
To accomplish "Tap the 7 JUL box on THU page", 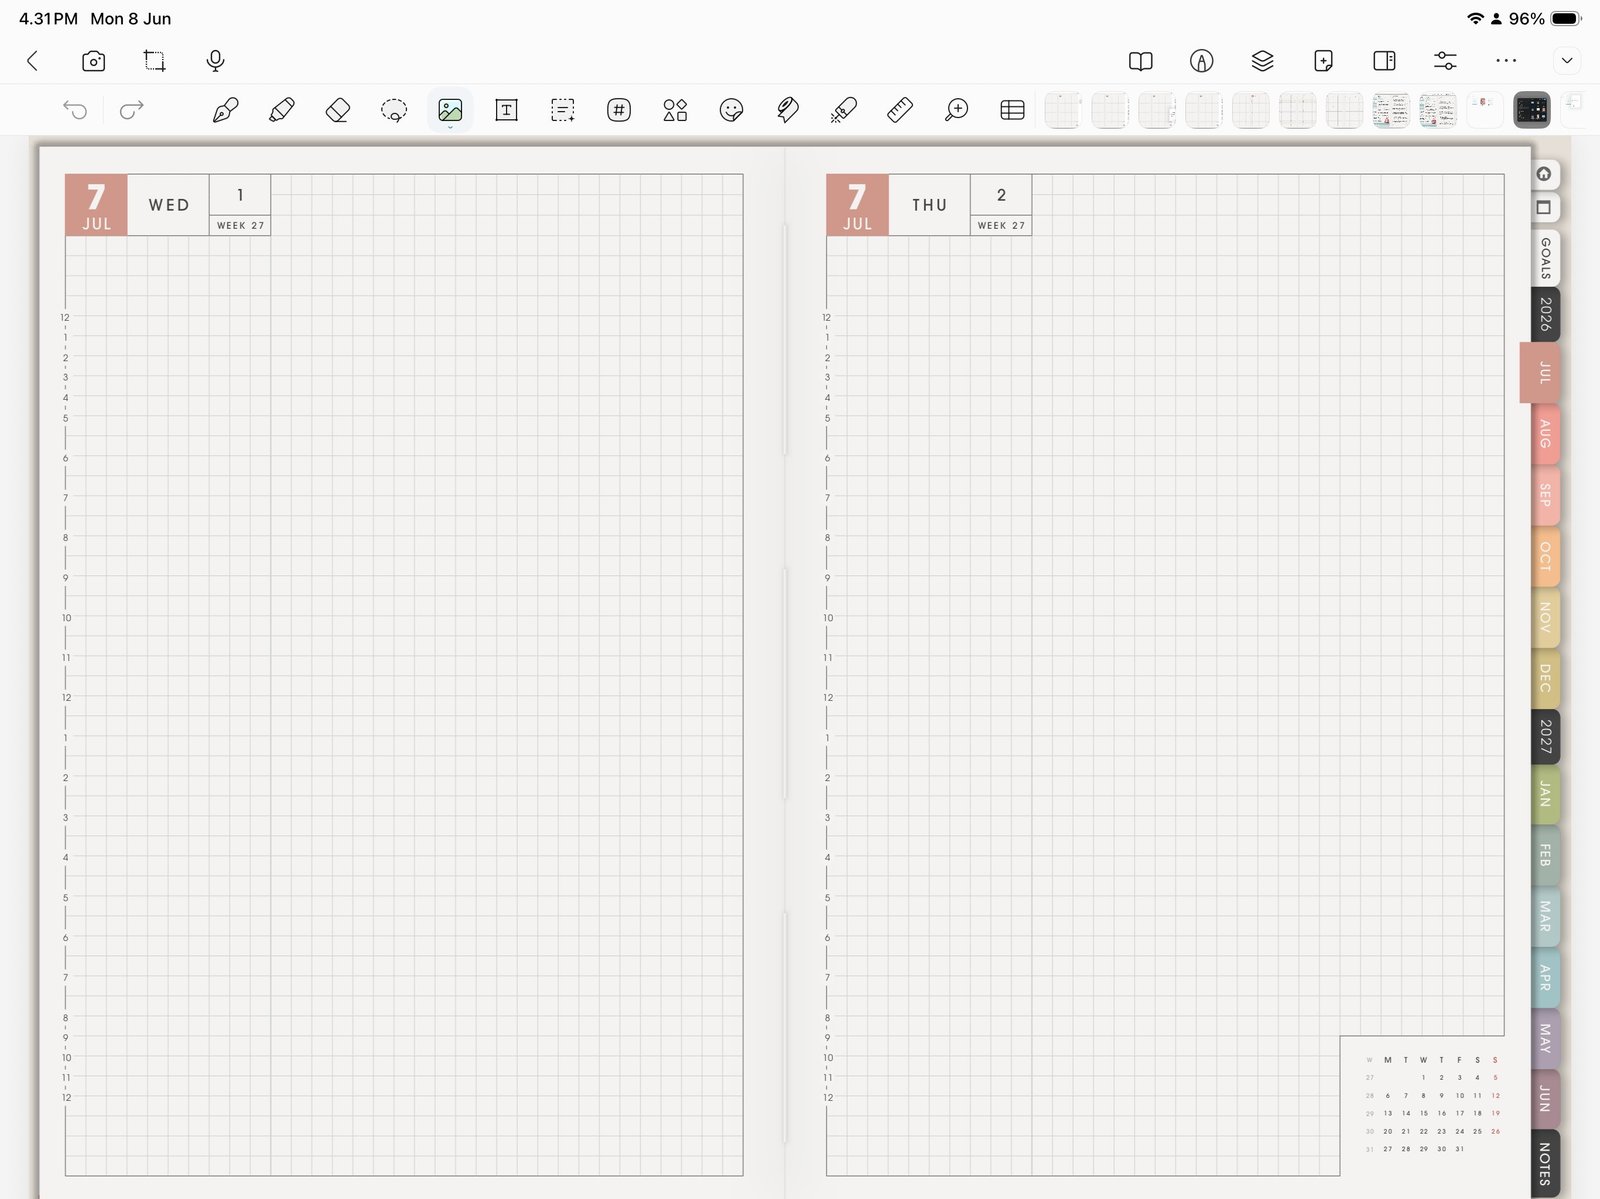I will [x=857, y=205].
